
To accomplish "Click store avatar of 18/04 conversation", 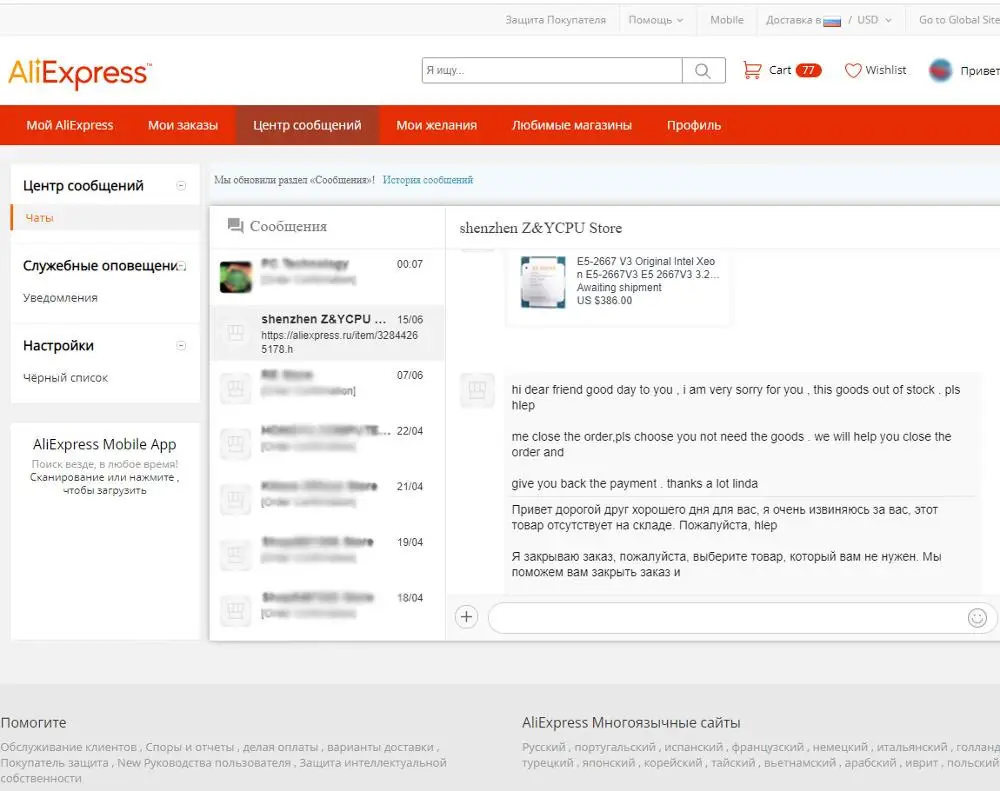I will (235, 610).
